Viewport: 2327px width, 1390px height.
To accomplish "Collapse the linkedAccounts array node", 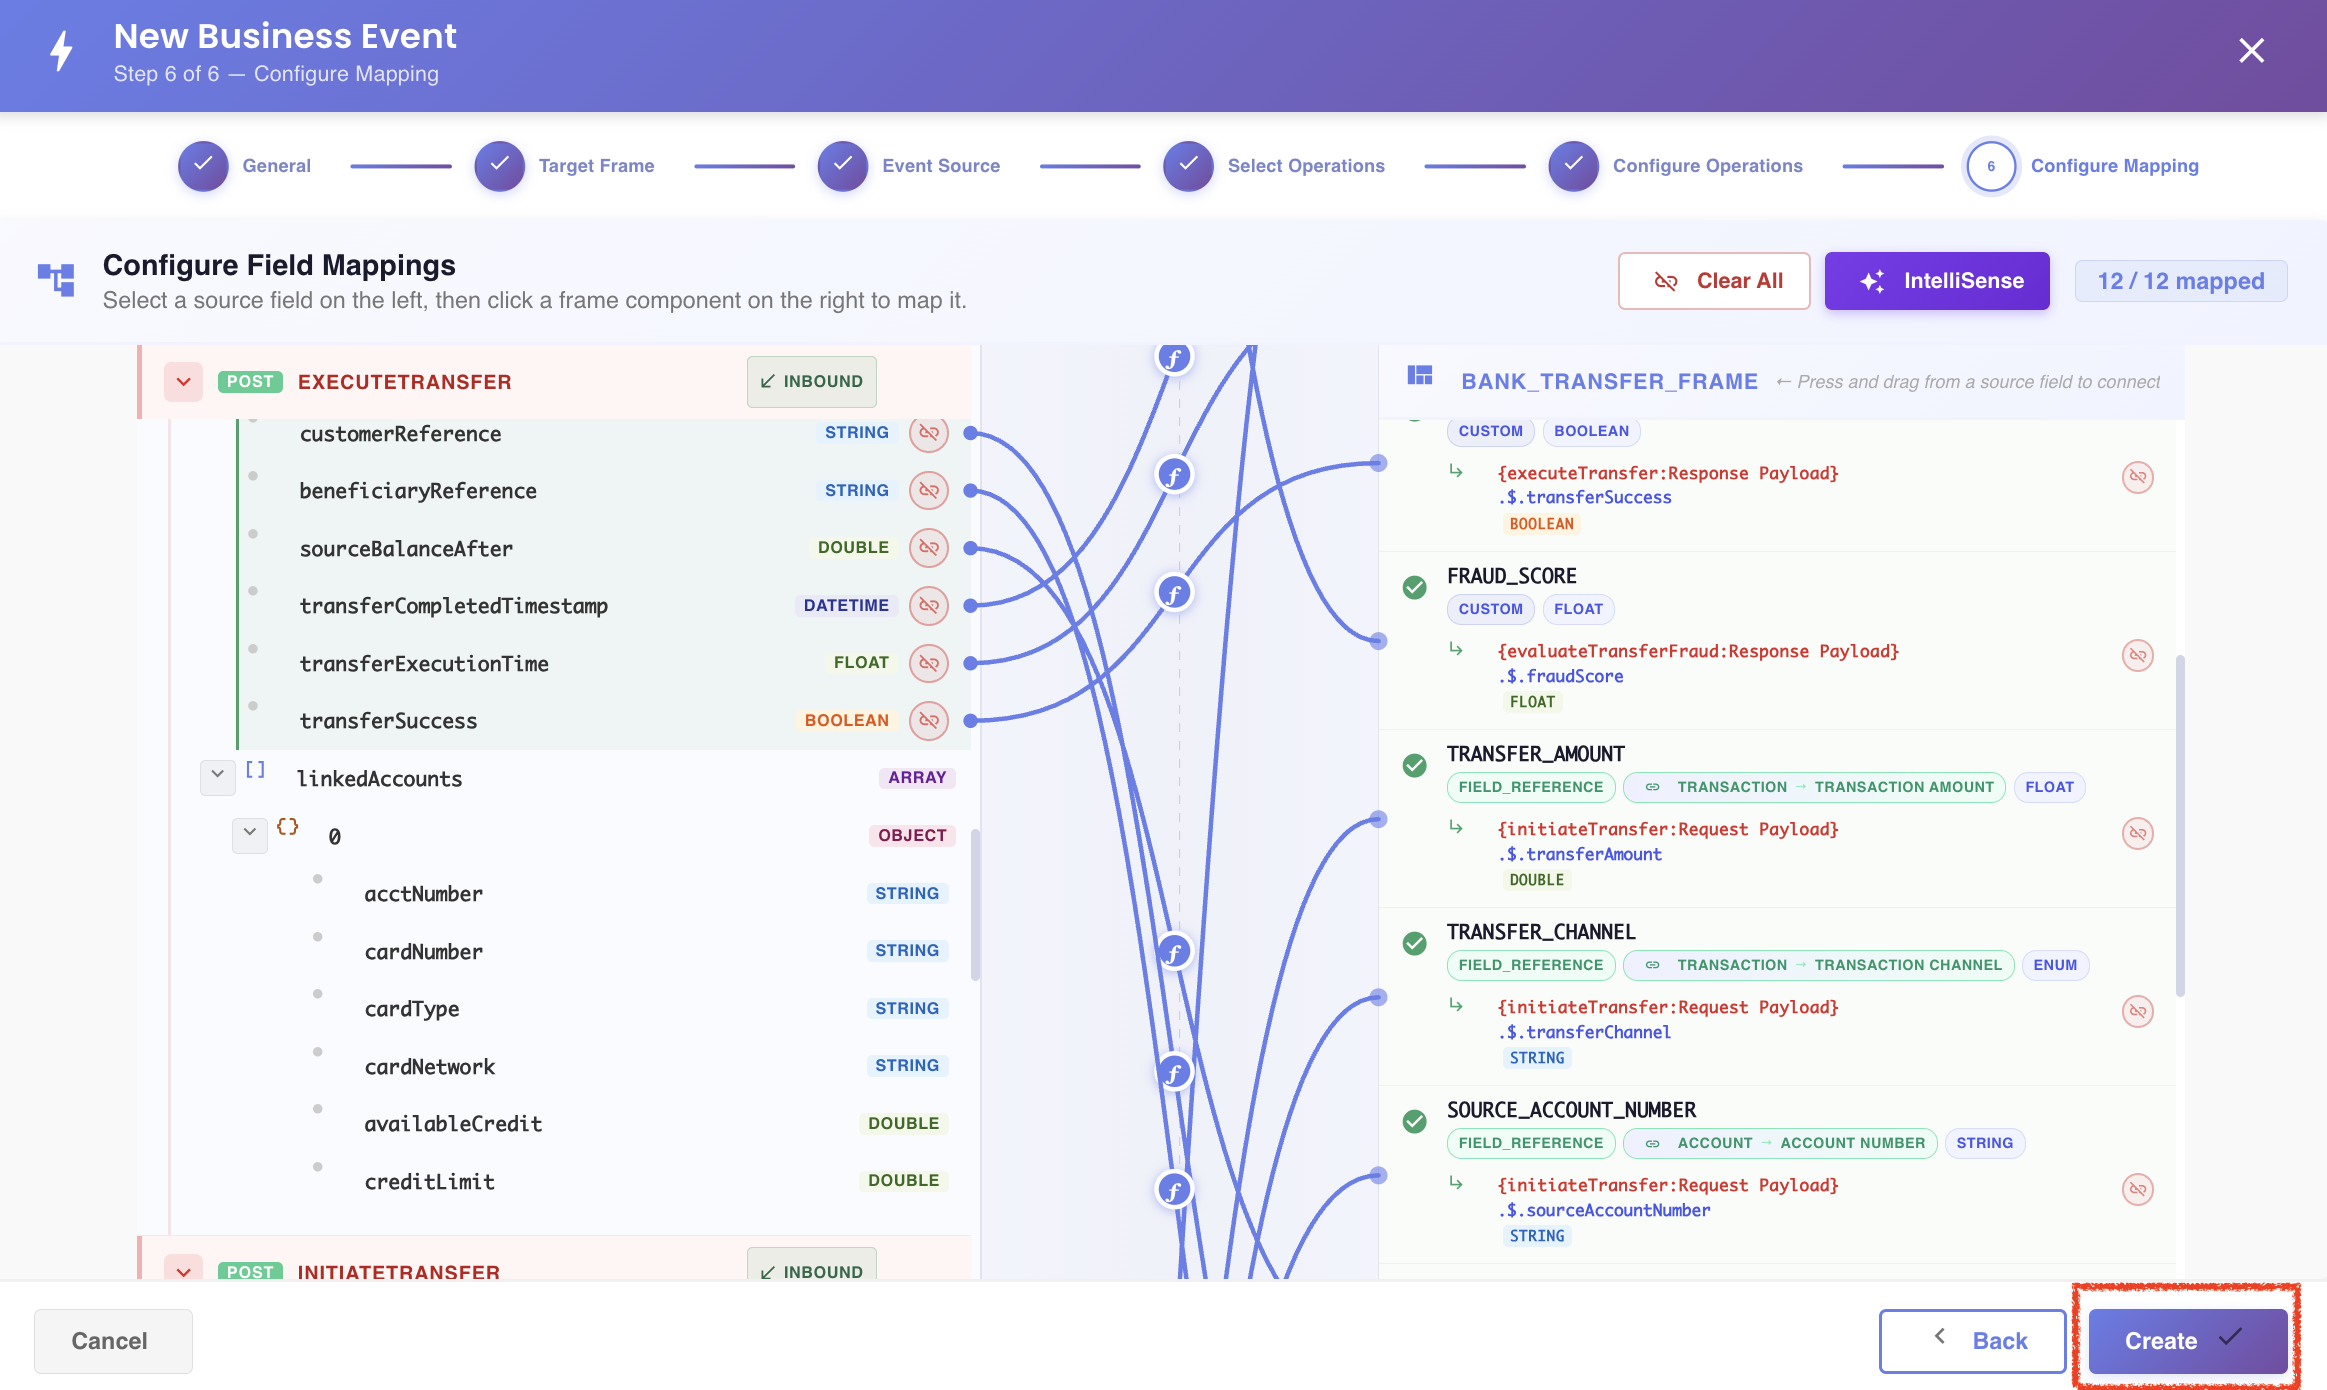I will pyautogui.click(x=217, y=776).
